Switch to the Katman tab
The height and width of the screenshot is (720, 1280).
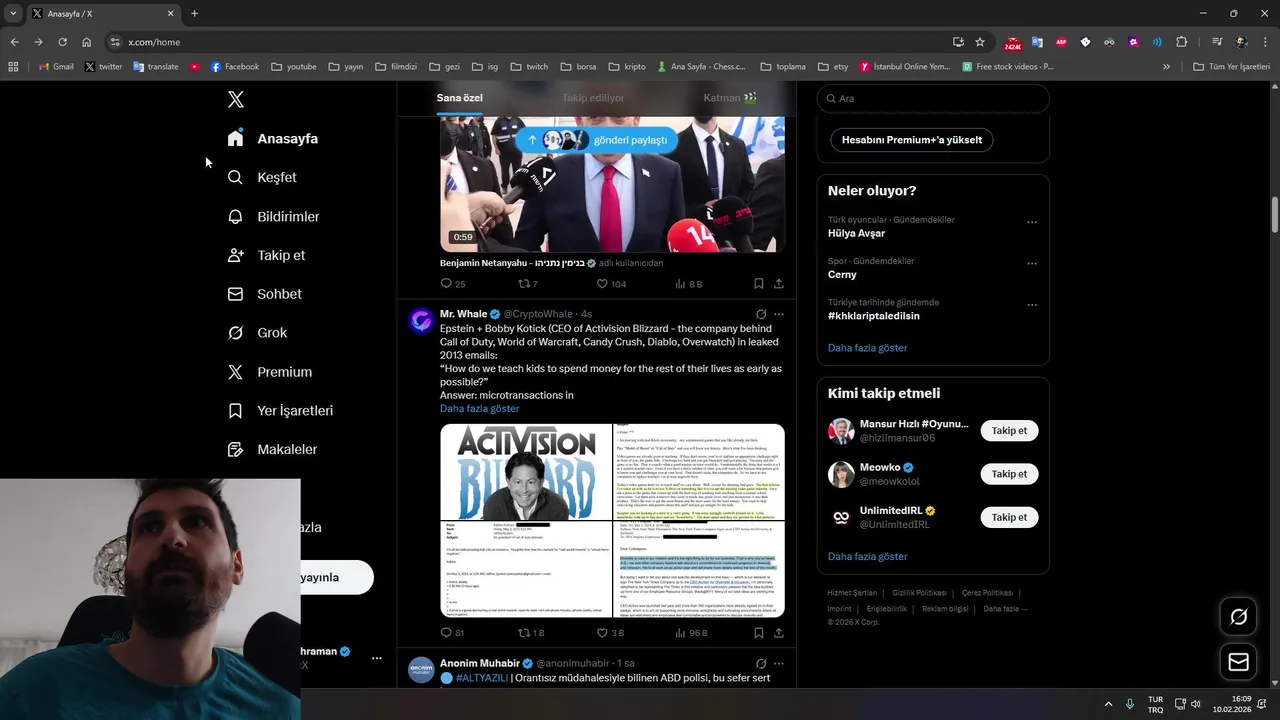coord(730,98)
